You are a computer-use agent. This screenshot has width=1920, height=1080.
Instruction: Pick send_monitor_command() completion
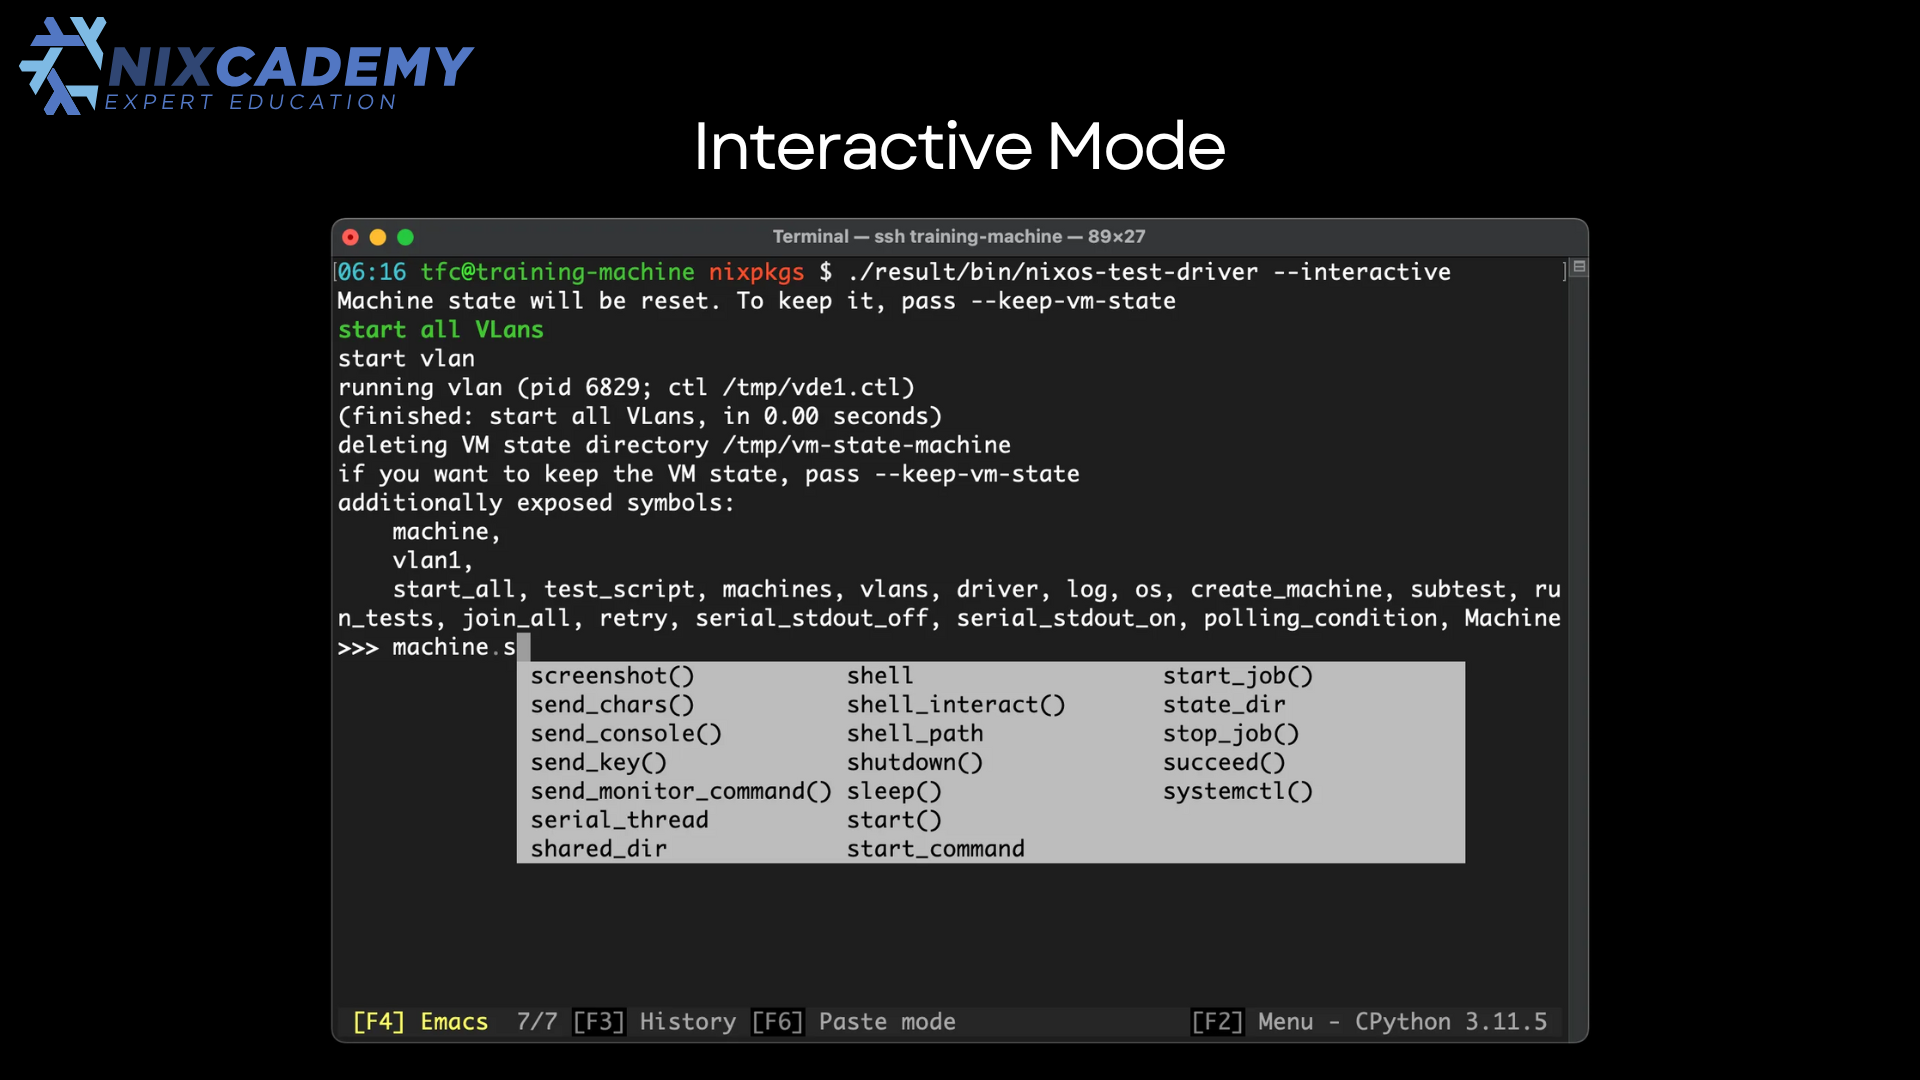point(681,791)
